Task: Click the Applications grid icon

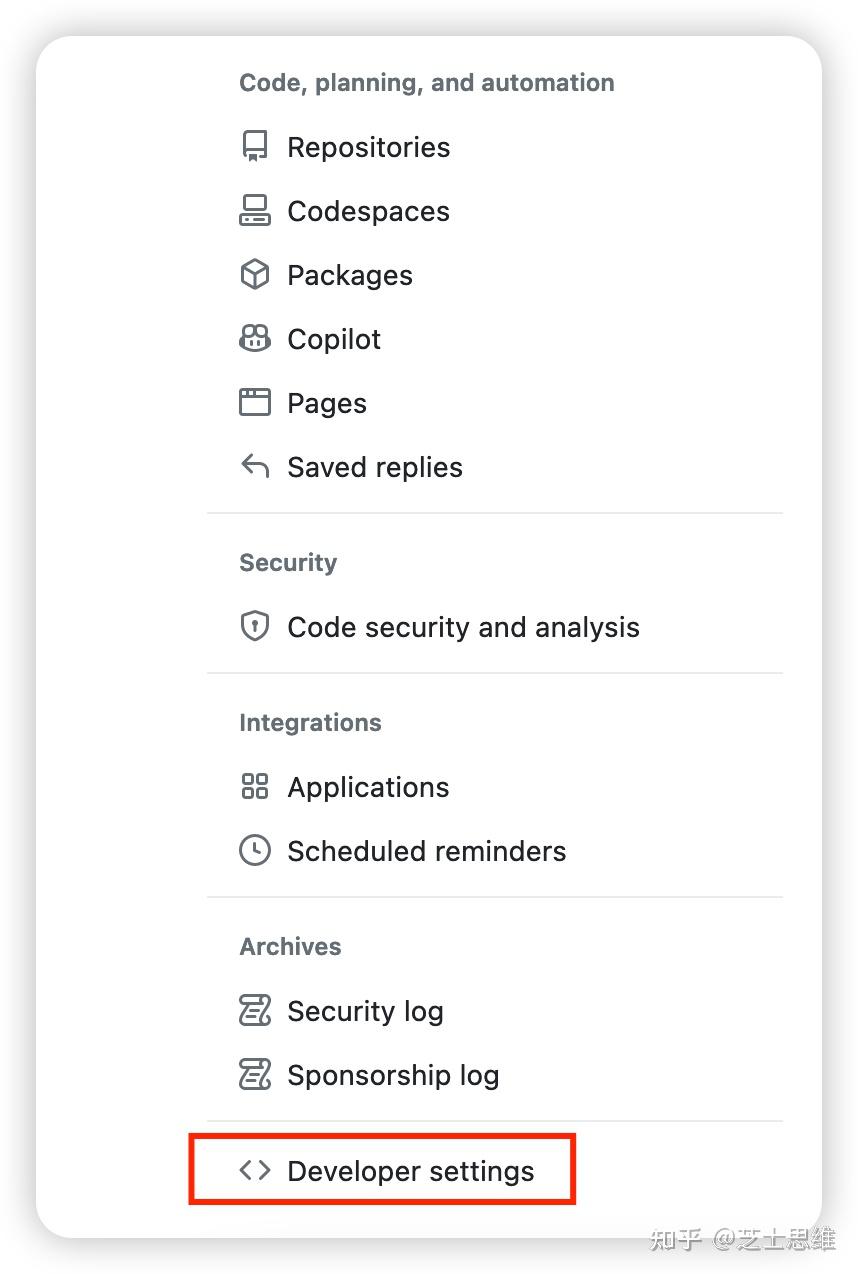Action: point(255,787)
